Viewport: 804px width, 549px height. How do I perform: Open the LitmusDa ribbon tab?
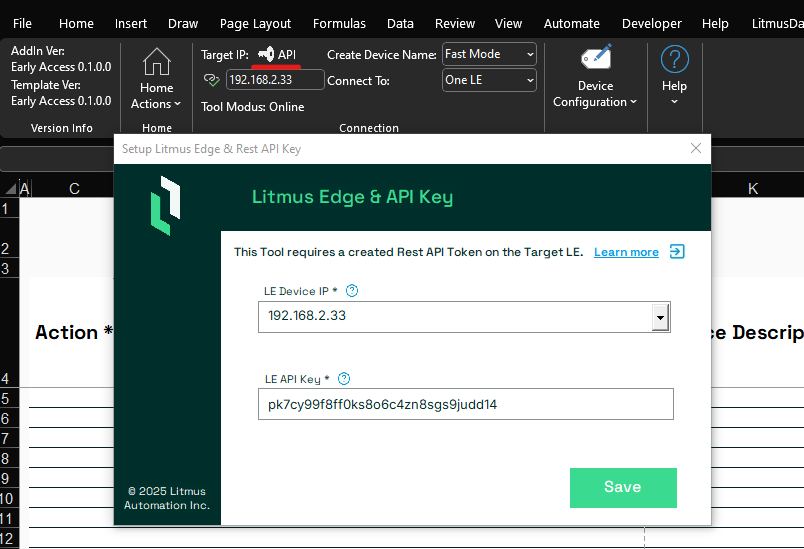coord(777,24)
